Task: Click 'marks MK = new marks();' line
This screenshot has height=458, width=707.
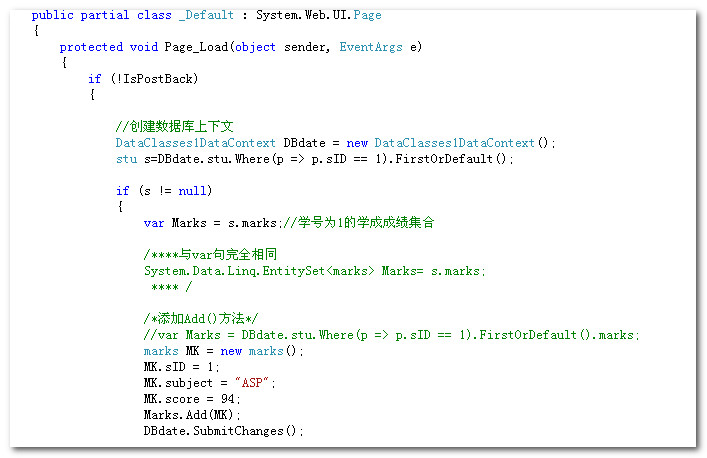Action: 224,351
